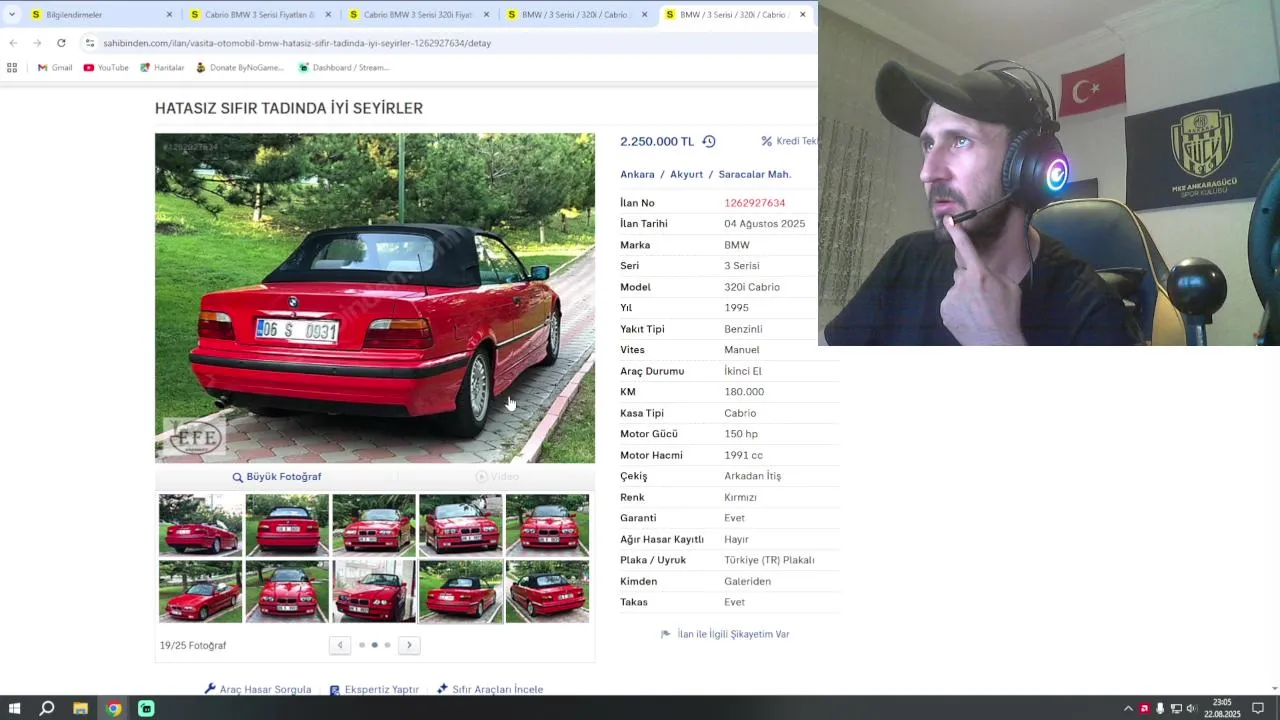Click the Video tab under the photo

point(497,477)
